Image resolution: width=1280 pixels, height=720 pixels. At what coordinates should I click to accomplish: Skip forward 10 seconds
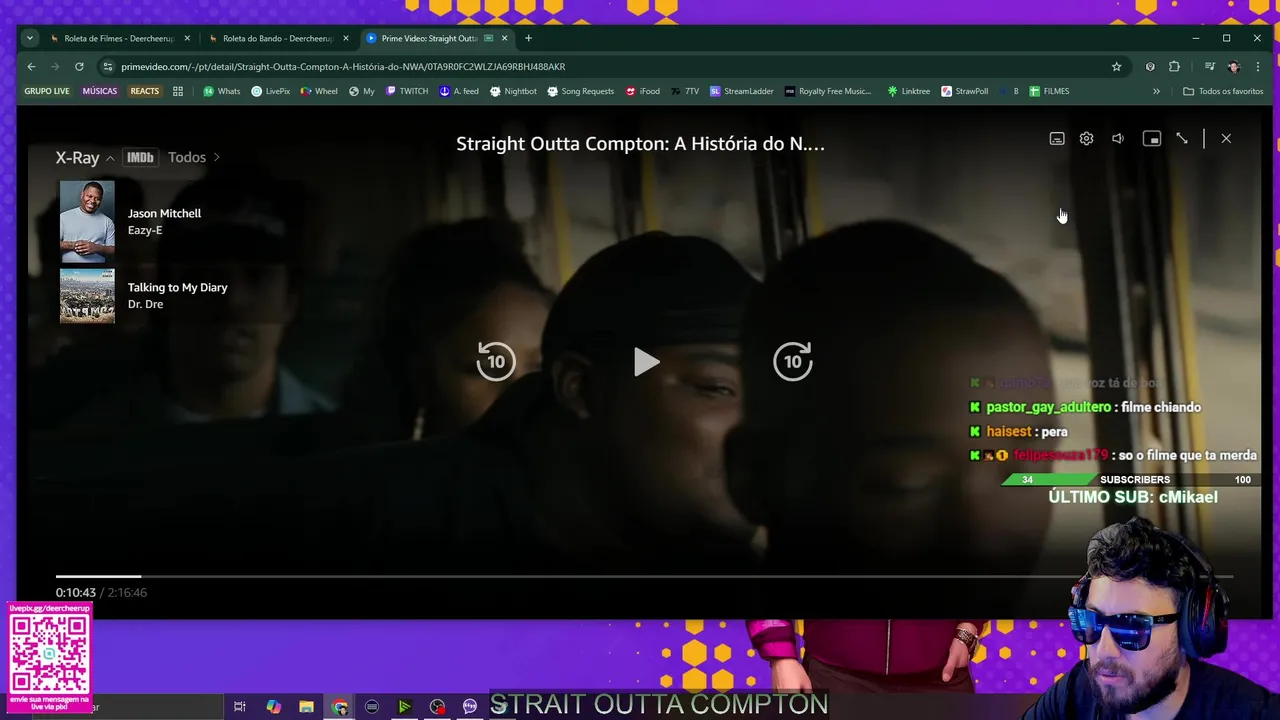point(793,361)
